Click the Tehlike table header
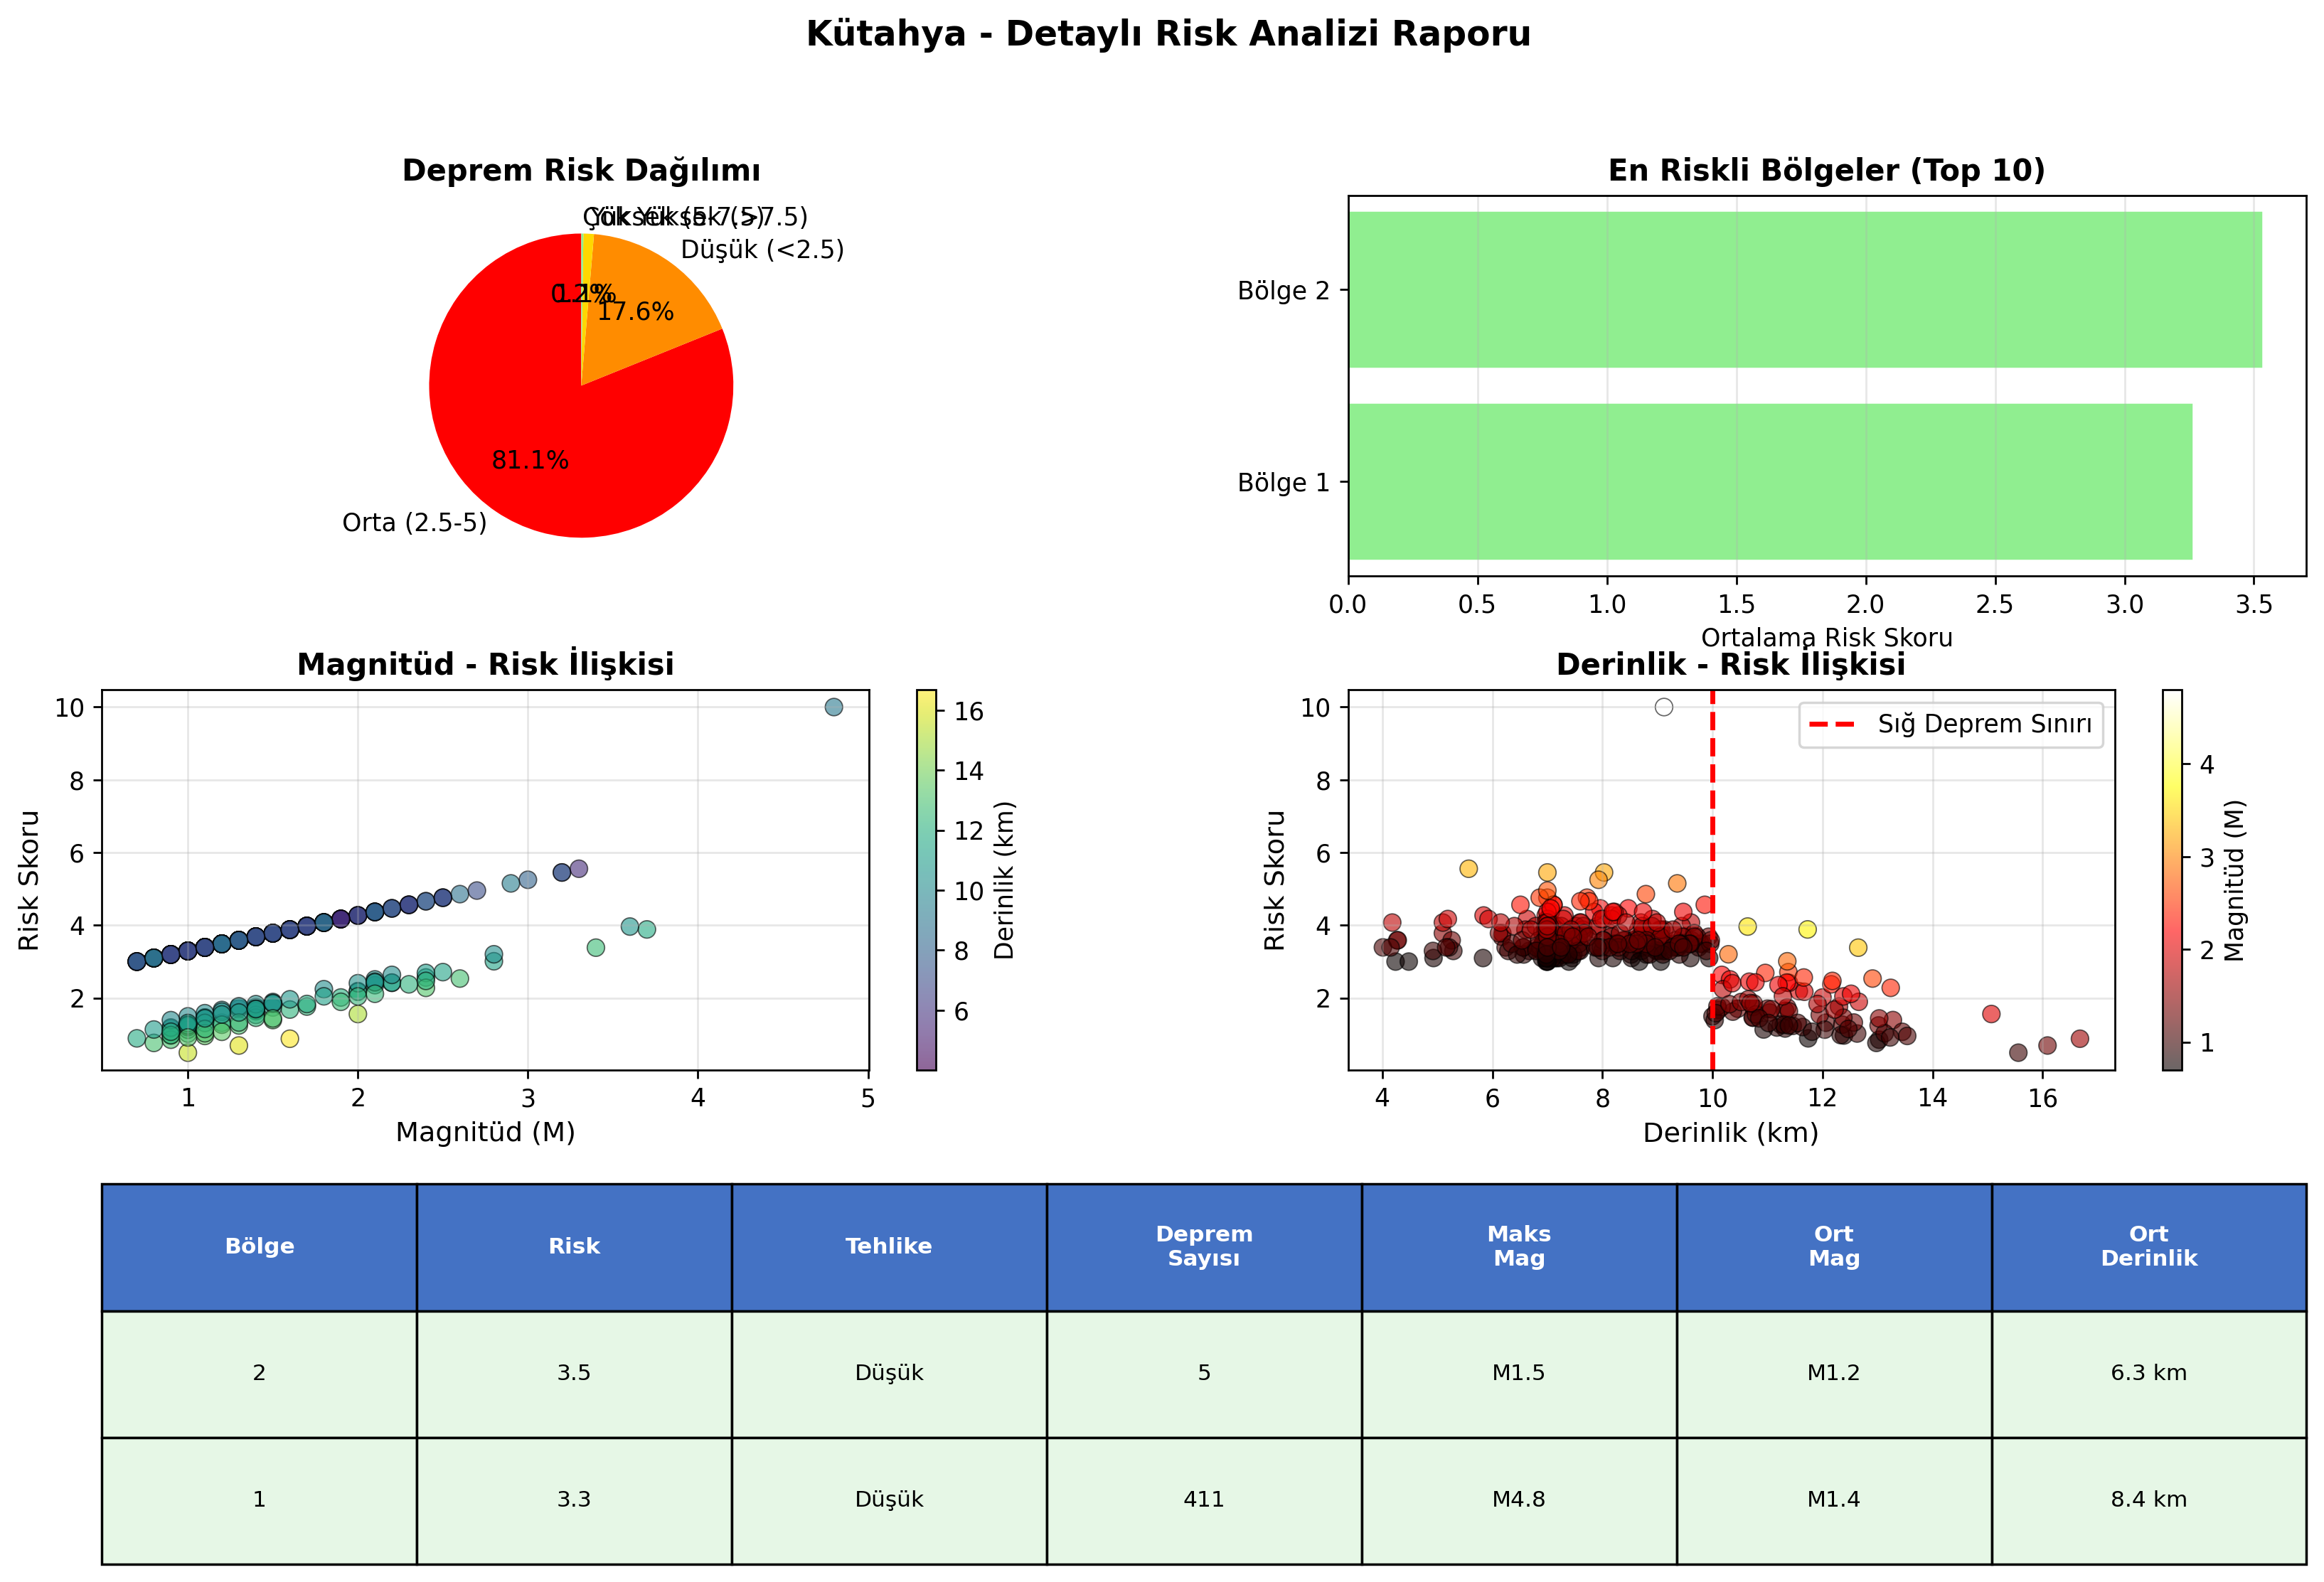The width and height of the screenshot is (2324, 1582). [x=889, y=1246]
